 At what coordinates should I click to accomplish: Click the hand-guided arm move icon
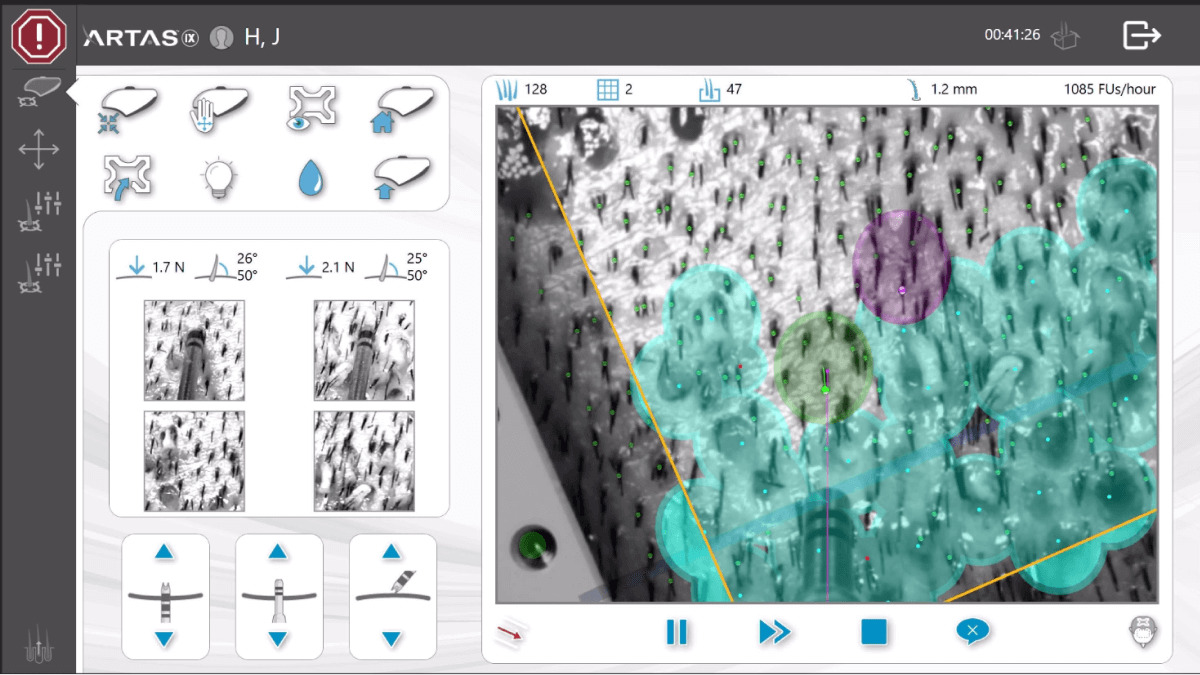(x=218, y=107)
